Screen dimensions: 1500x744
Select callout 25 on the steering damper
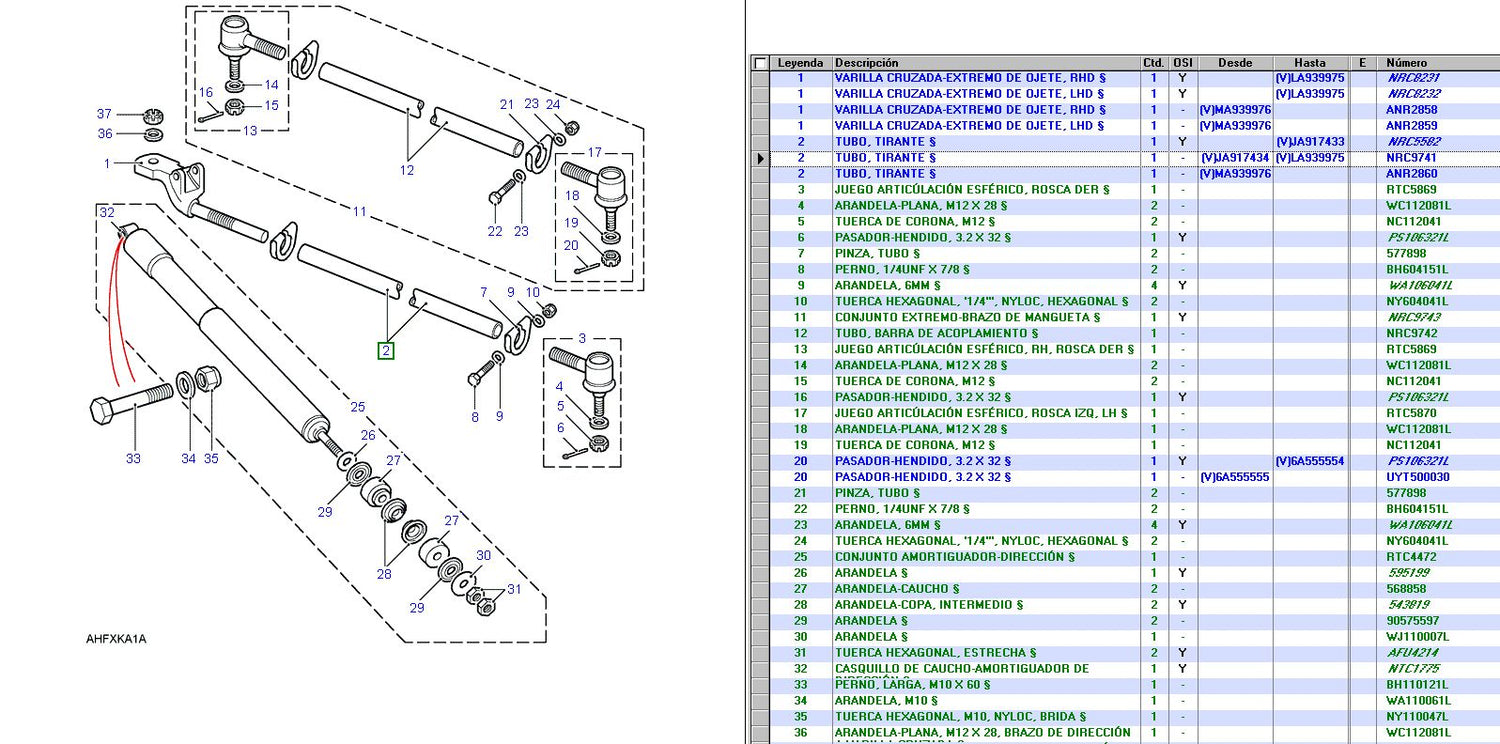tap(357, 407)
